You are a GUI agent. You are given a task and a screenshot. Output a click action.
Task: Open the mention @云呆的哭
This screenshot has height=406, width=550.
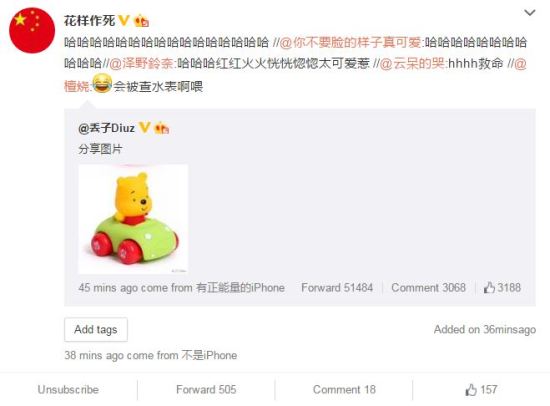click(x=412, y=64)
